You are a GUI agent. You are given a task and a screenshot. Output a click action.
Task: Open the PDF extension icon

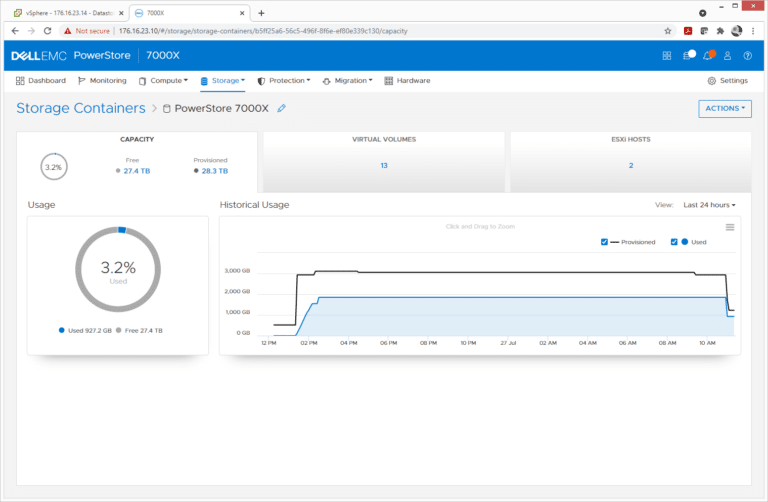pos(688,31)
